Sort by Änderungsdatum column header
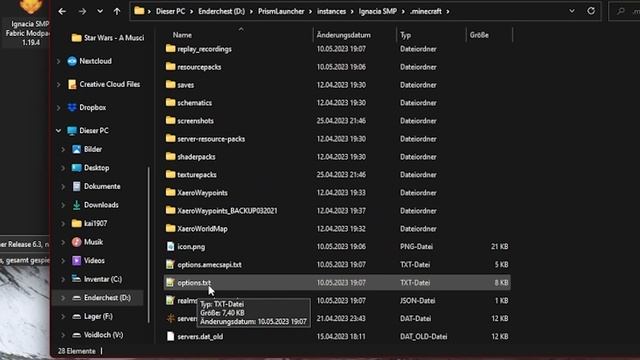 point(344,35)
